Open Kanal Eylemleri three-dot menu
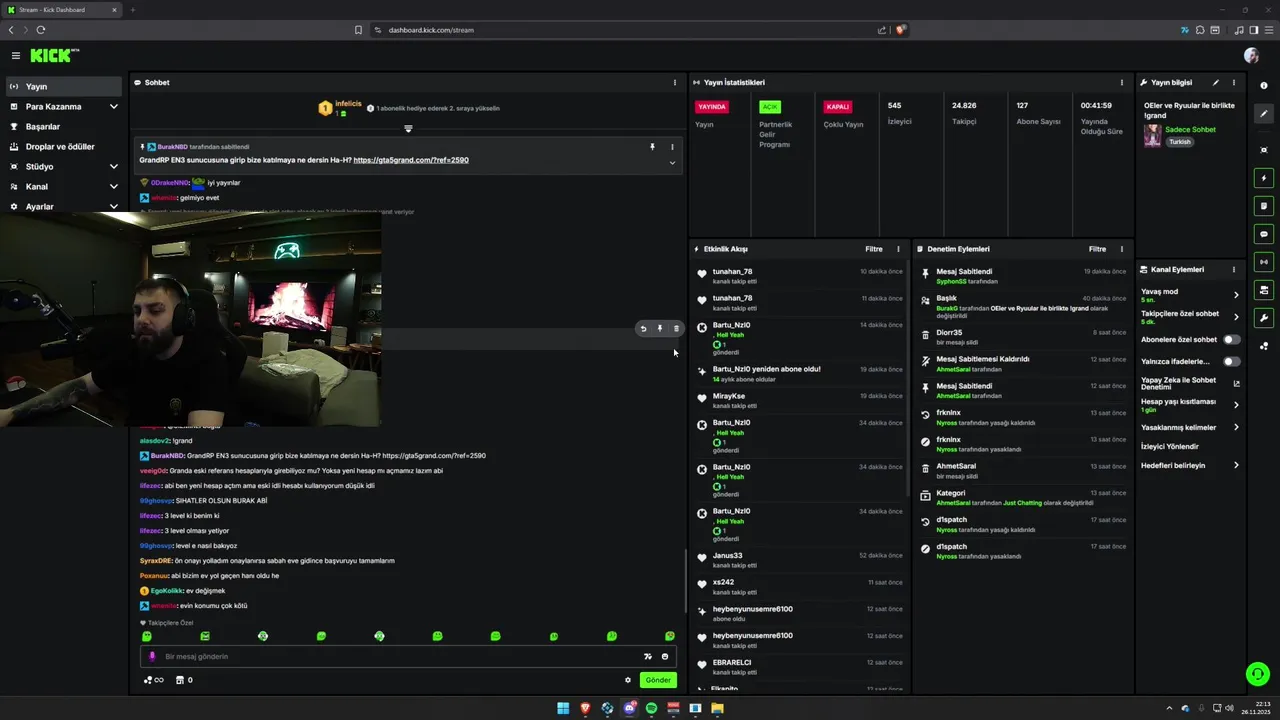 pos(1233,269)
